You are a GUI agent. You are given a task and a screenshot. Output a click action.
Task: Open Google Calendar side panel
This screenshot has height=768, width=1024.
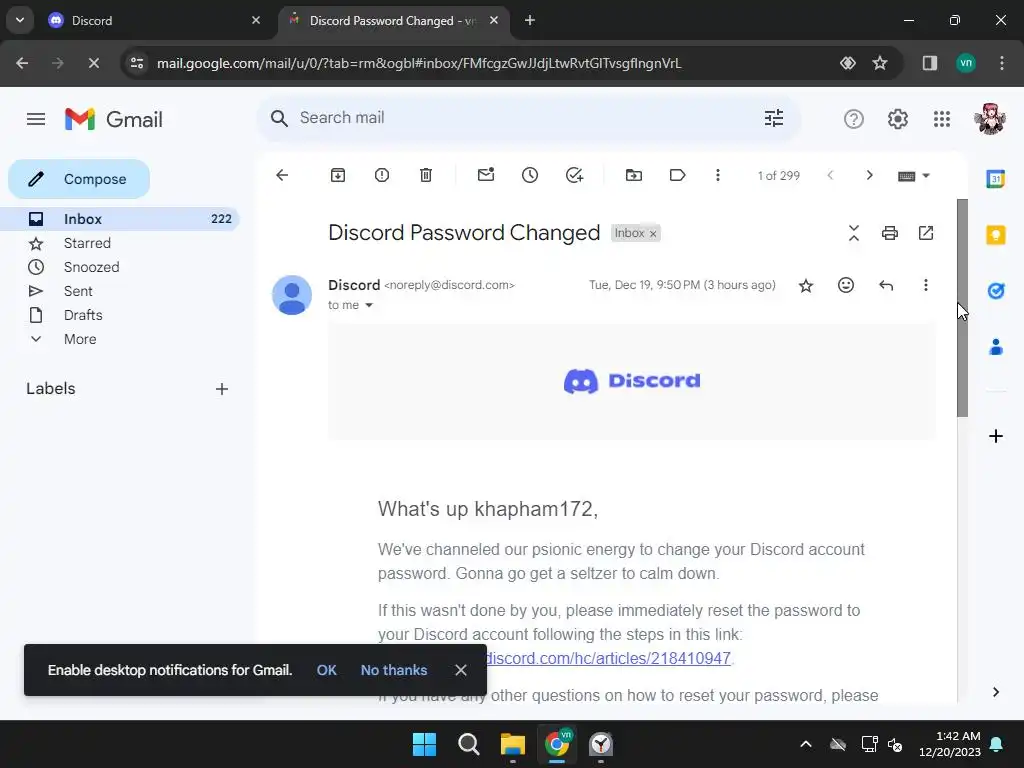tap(995, 178)
